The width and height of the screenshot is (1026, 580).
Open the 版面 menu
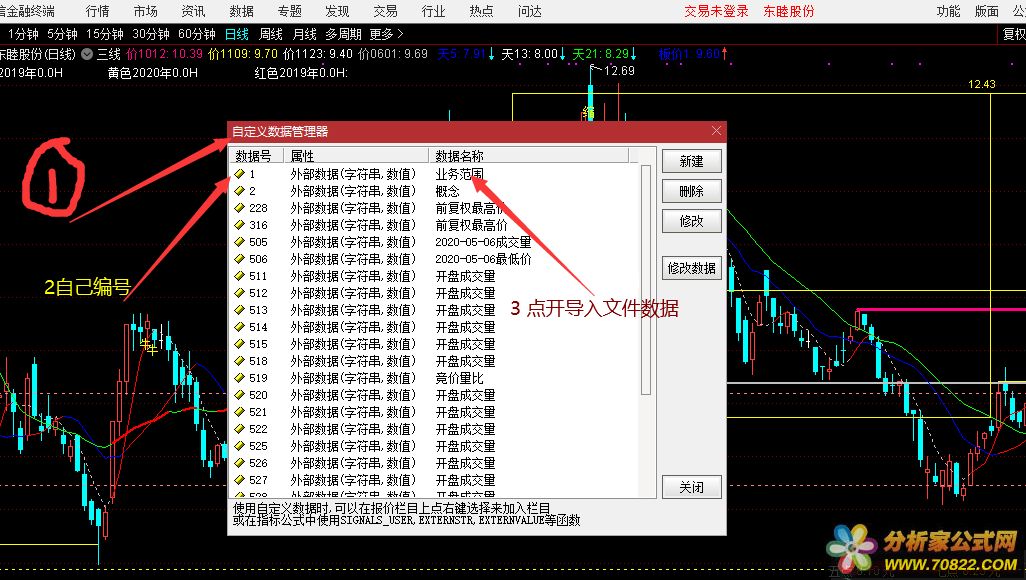click(x=987, y=11)
